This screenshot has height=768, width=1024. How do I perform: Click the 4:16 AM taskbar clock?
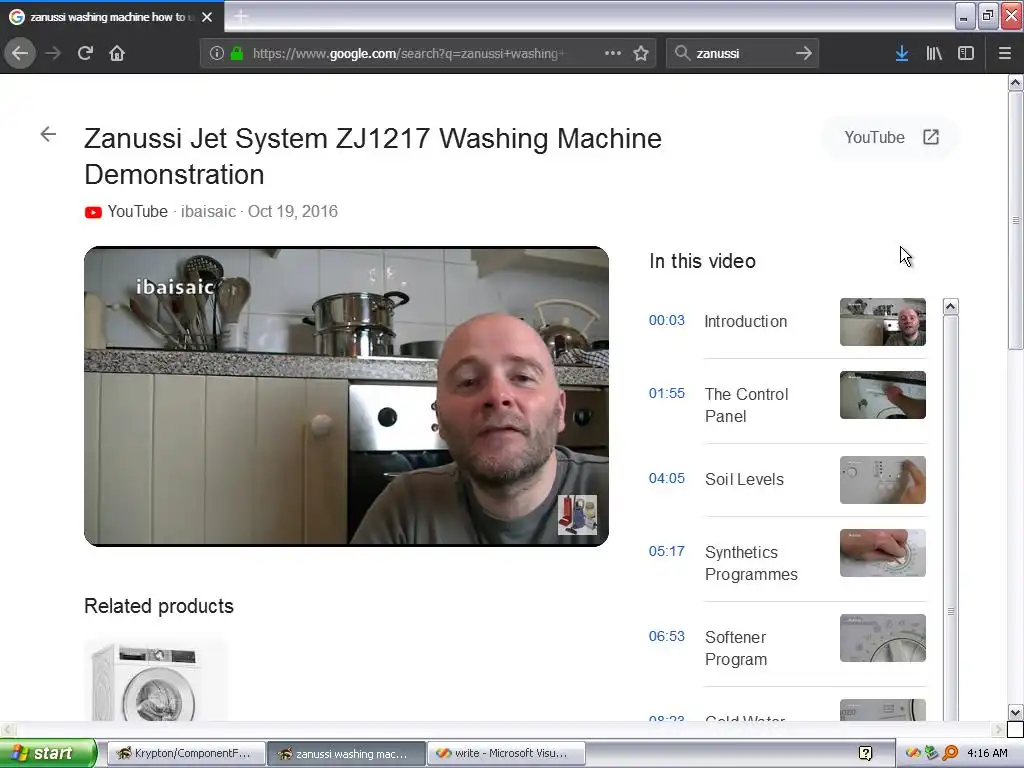(x=987, y=753)
